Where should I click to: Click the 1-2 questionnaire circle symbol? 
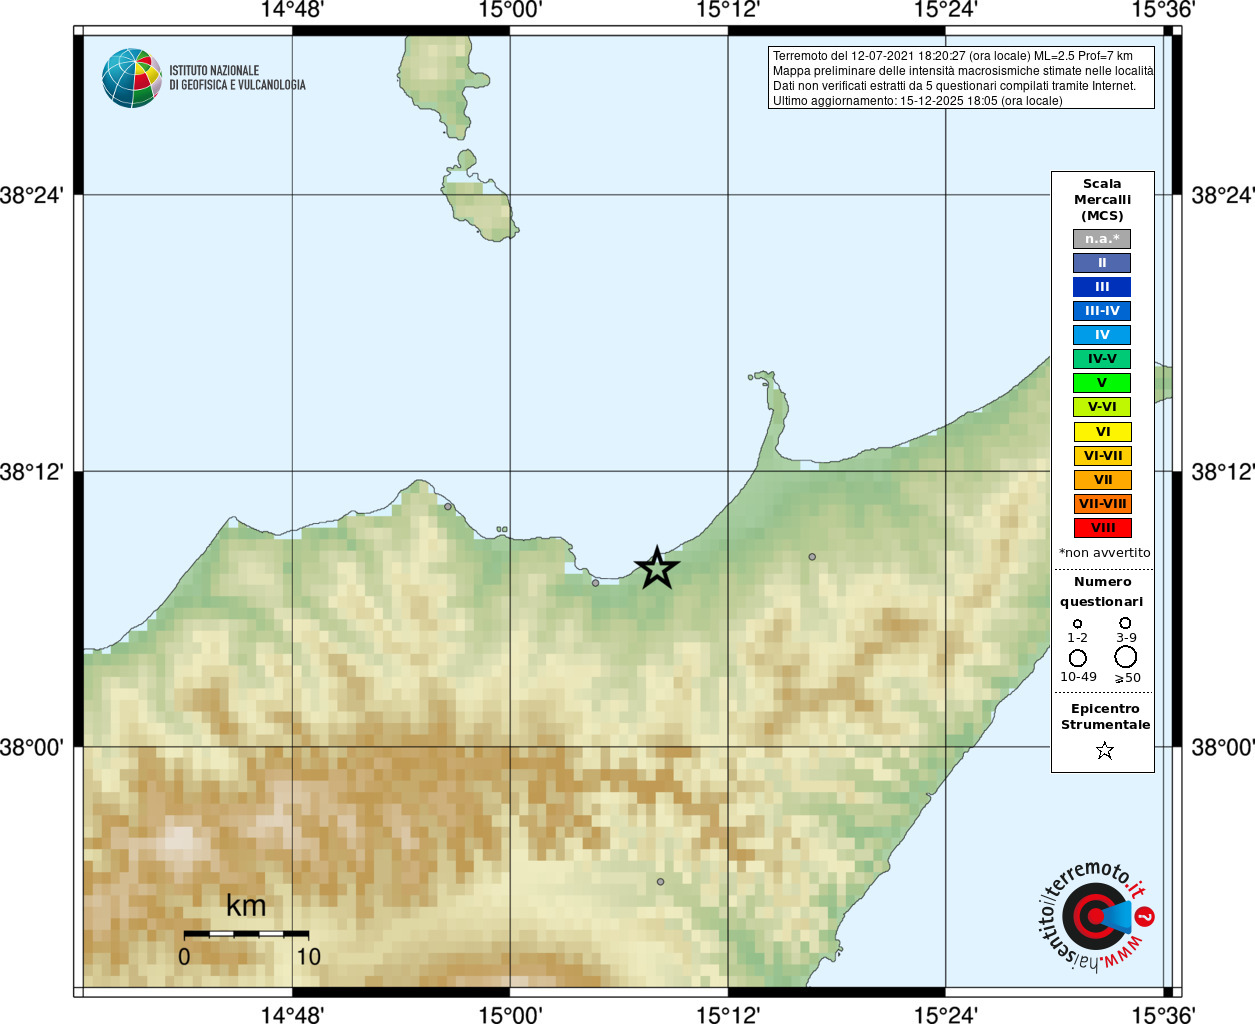pos(1077,624)
